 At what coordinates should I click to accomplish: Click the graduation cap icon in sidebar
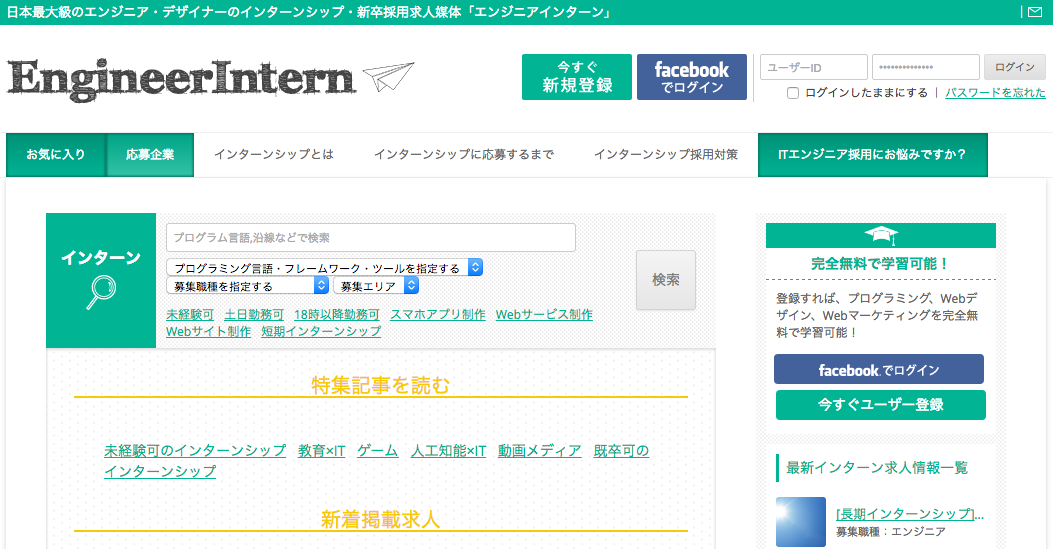tap(880, 235)
